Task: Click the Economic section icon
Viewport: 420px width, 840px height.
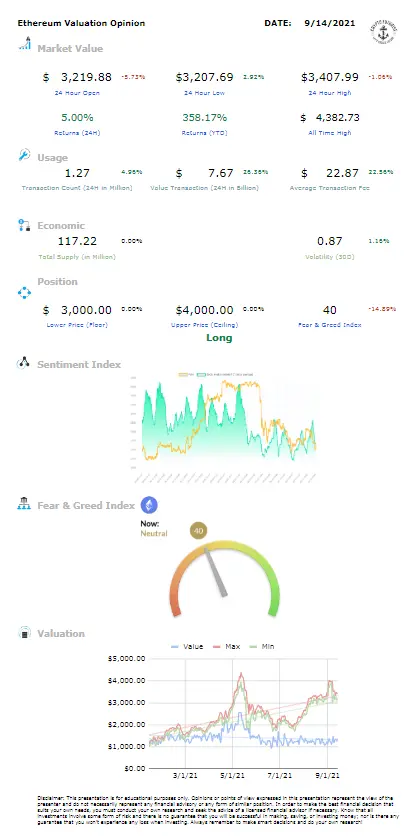Action: coord(24,225)
